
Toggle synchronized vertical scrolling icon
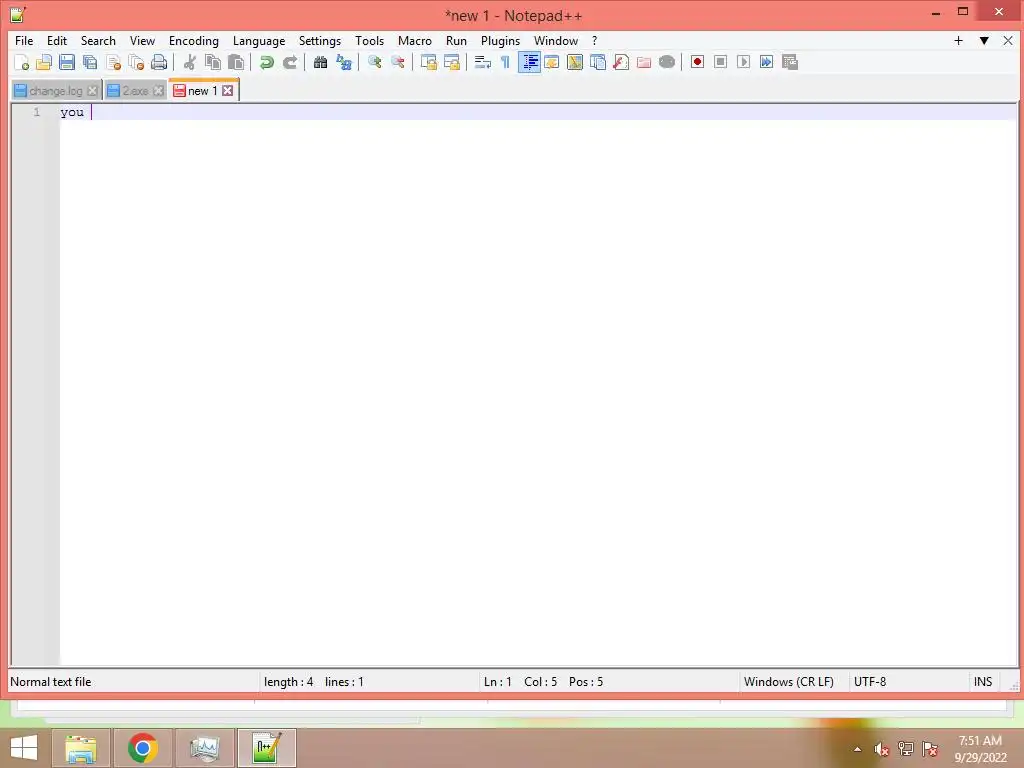pos(428,62)
